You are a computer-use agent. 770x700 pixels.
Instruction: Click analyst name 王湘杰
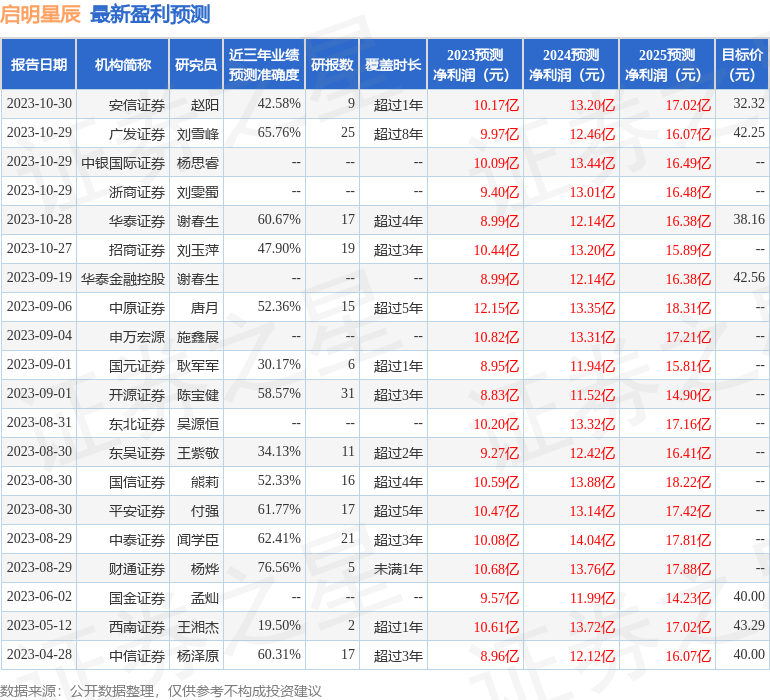[198, 626]
